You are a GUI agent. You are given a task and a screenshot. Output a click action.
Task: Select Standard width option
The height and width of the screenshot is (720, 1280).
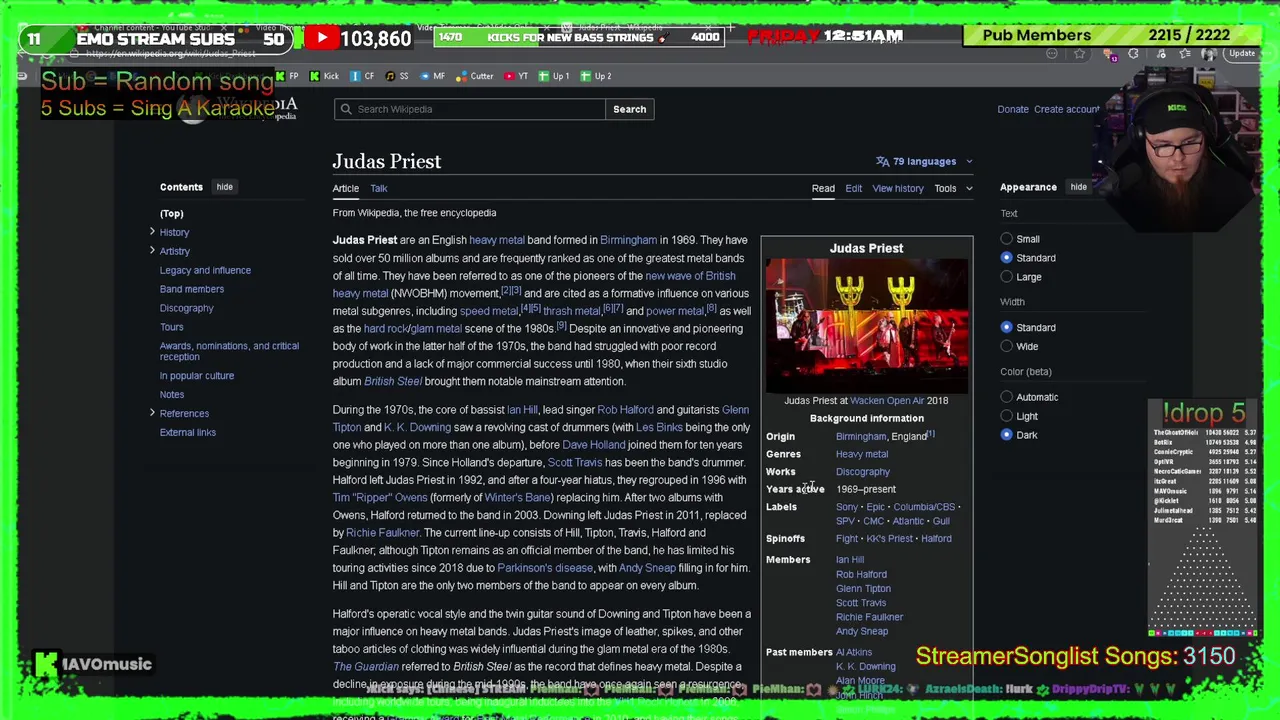click(1007, 327)
